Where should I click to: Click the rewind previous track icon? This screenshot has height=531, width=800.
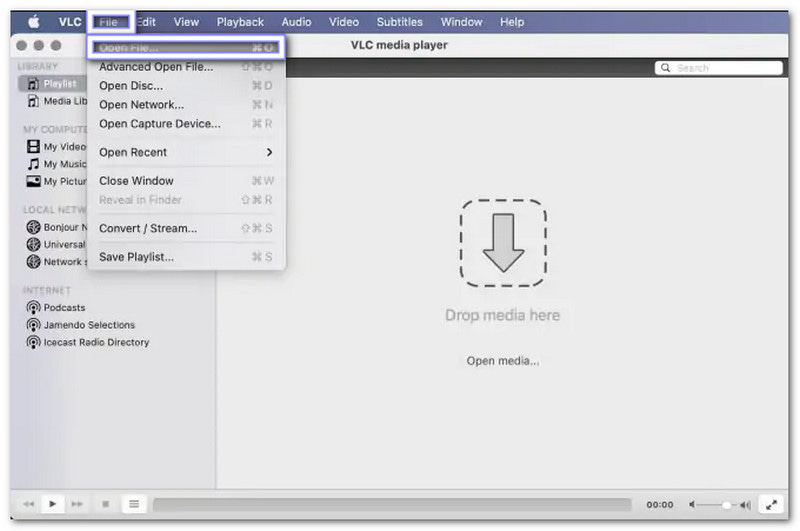pos(28,504)
